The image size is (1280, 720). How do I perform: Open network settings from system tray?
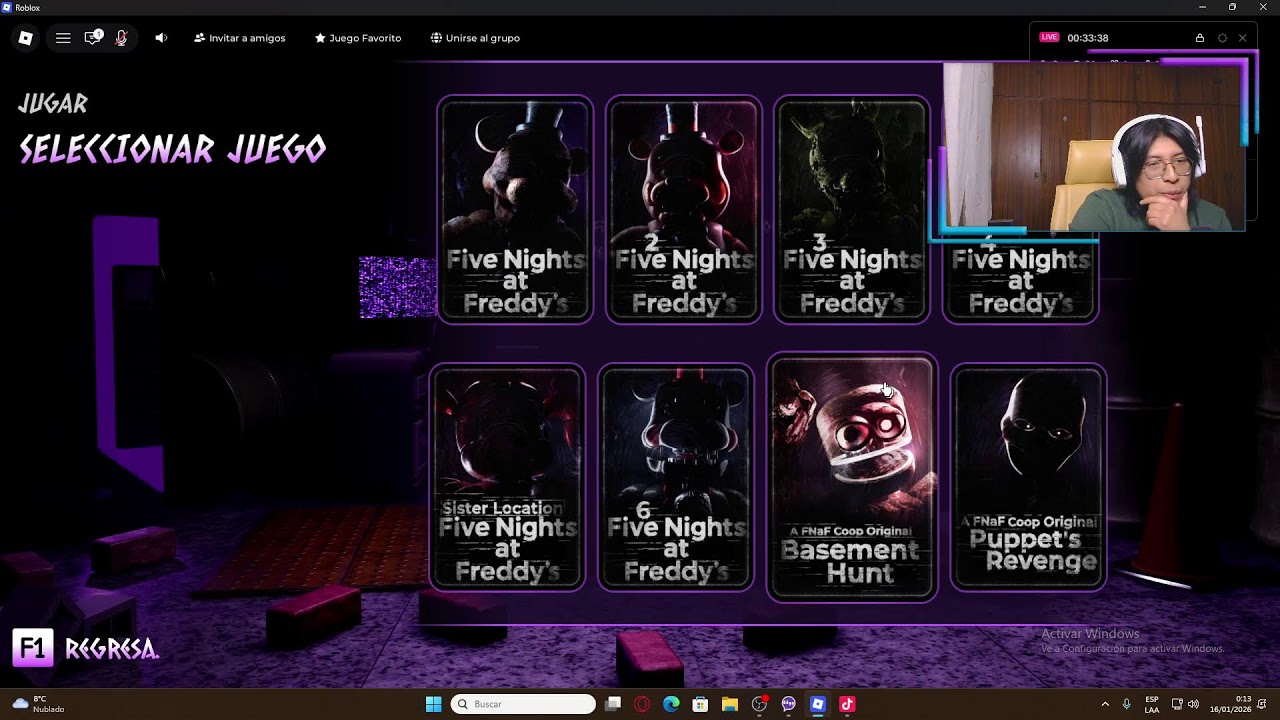[1177, 704]
